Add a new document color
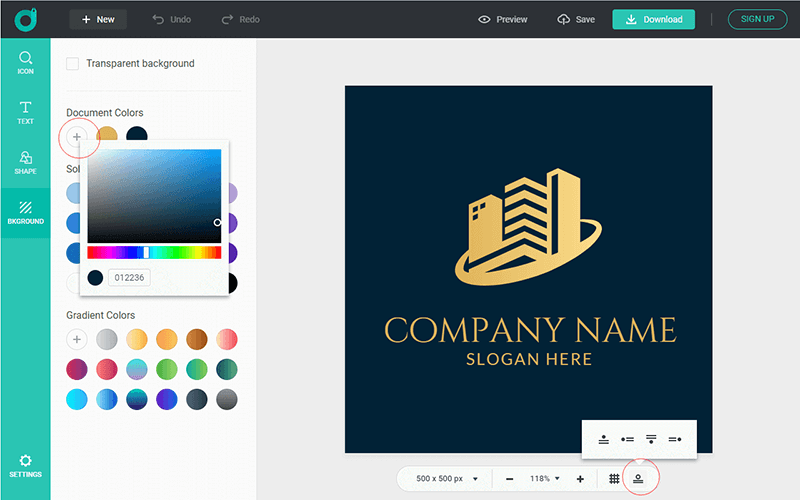Viewport: 800px width, 500px height. (77, 136)
